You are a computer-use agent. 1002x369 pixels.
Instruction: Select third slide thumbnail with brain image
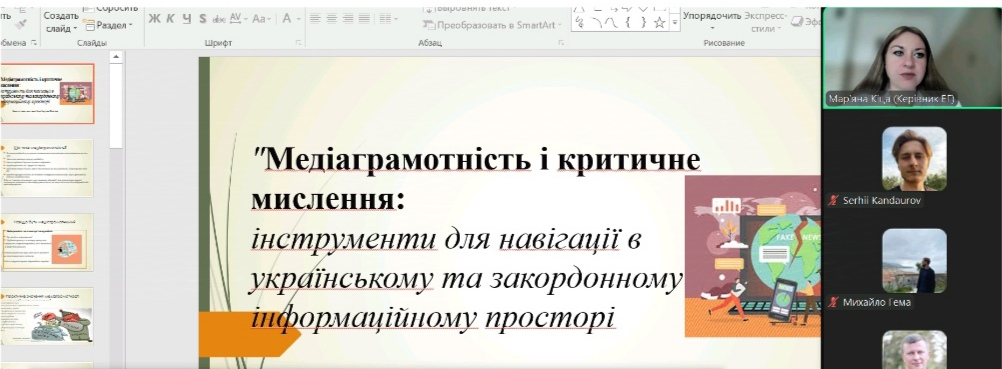pos(47,242)
